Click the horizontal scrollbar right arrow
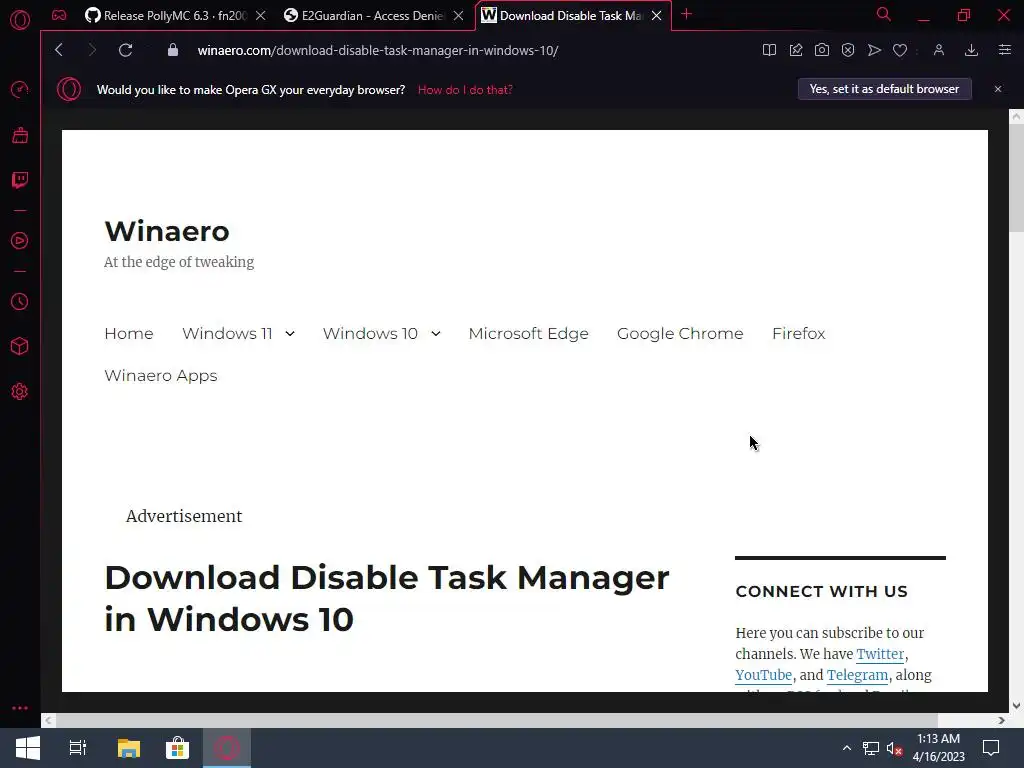Image resolution: width=1024 pixels, height=768 pixels. point(1002,720)
